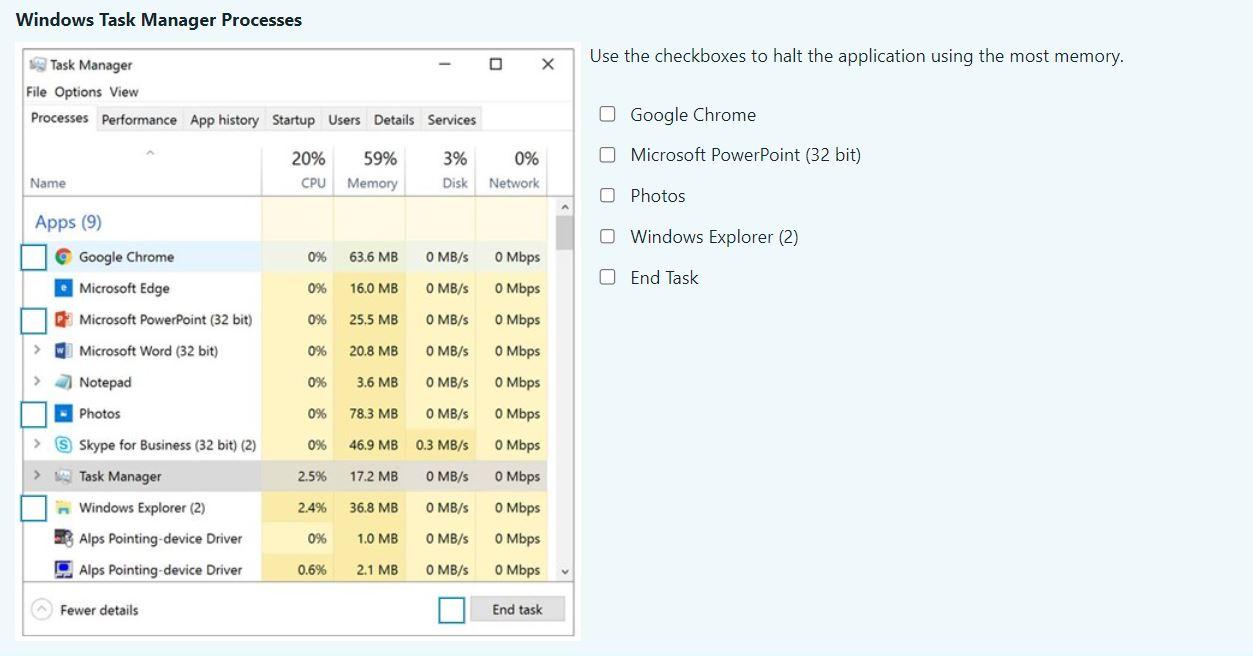This screenshot has height=656, width=1253.
Task: Expand Skype for Business child processes
Action: [x=37, y=444]
